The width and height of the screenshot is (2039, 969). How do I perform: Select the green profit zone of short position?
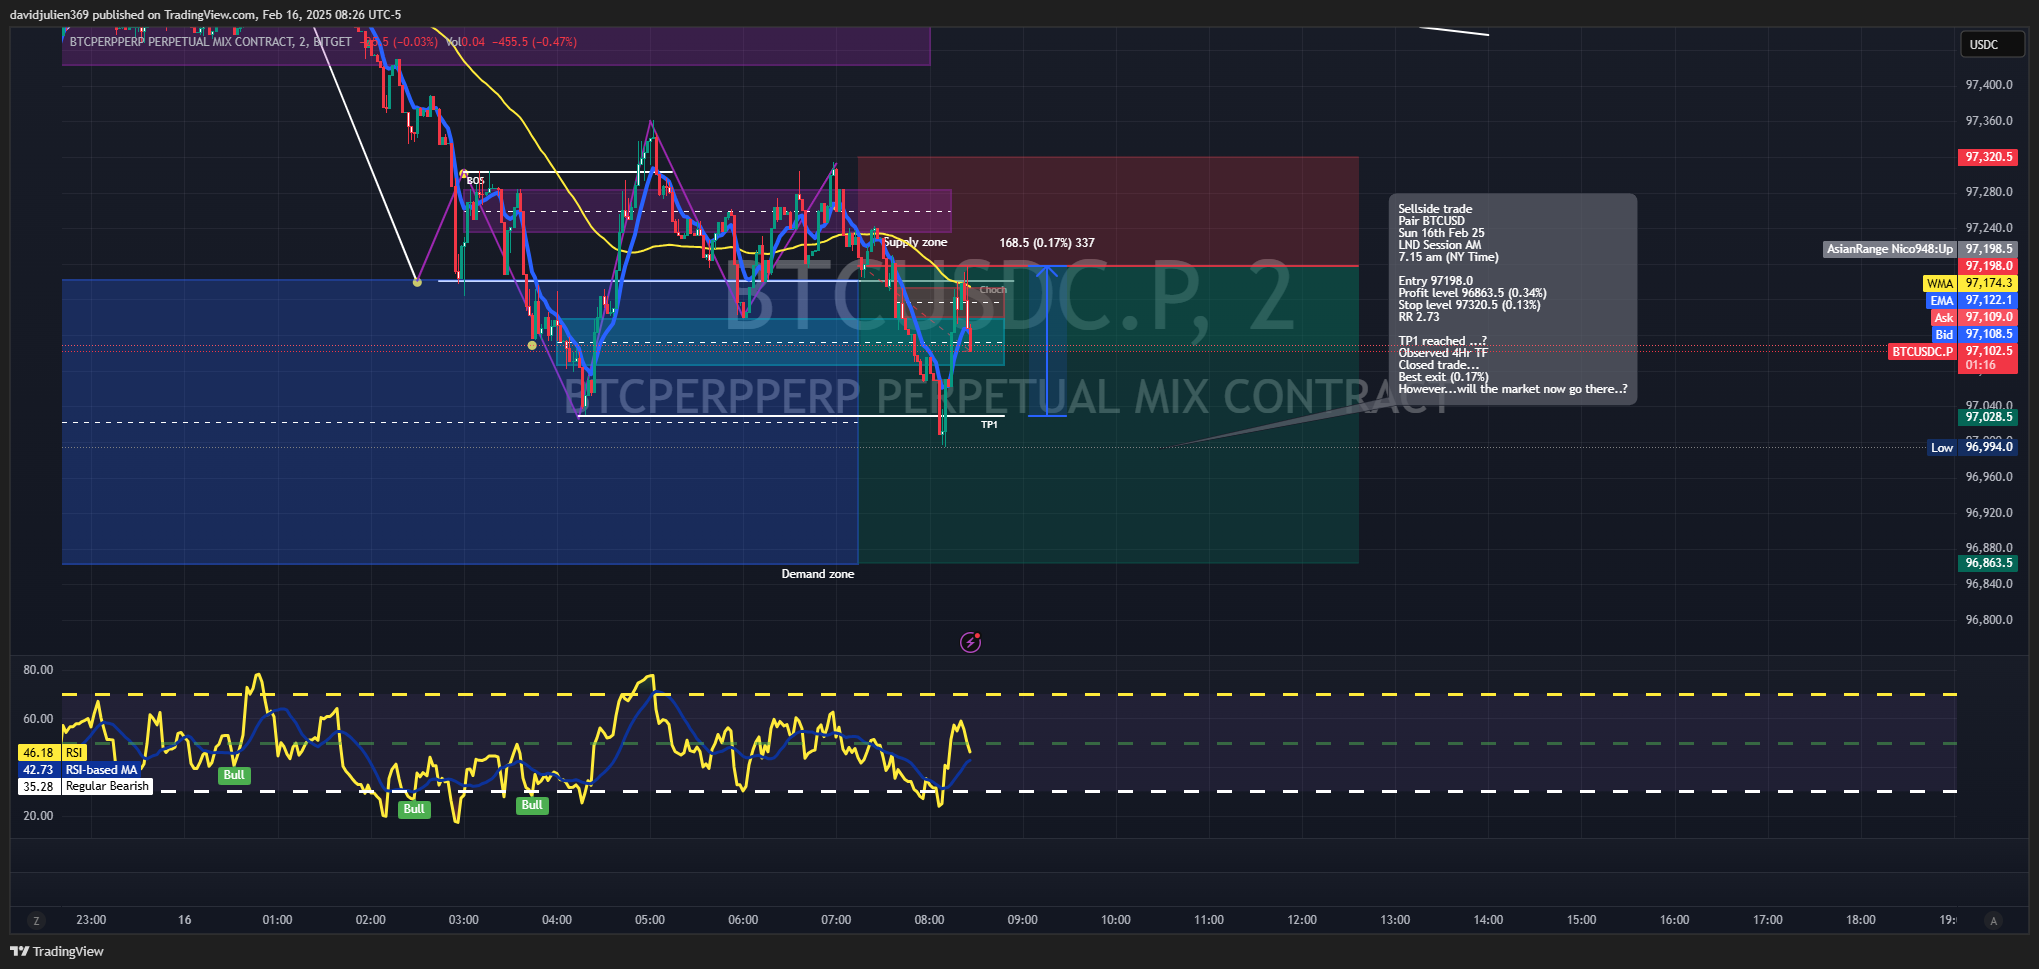1108,414
